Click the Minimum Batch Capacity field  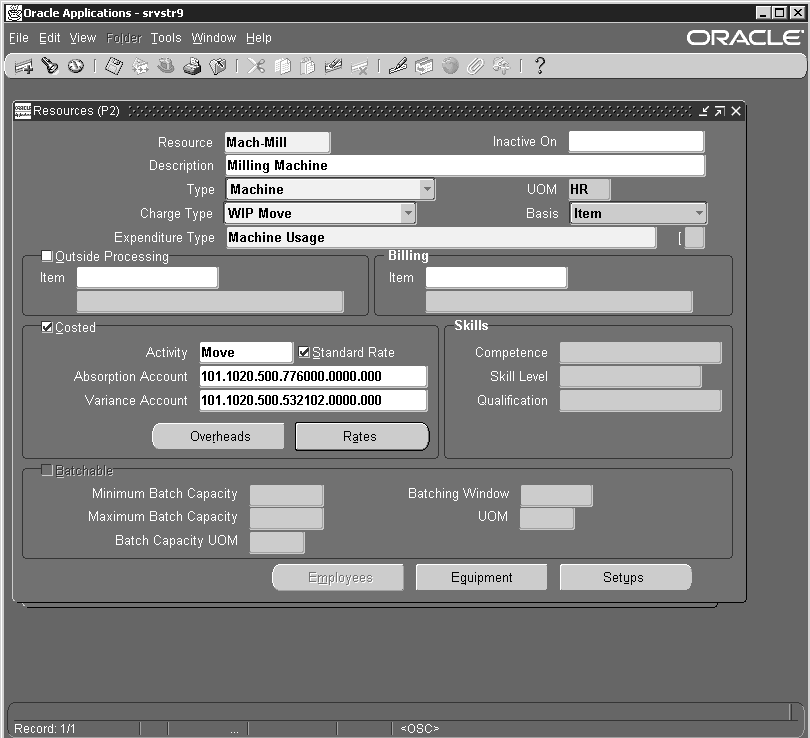pos(286,495)
